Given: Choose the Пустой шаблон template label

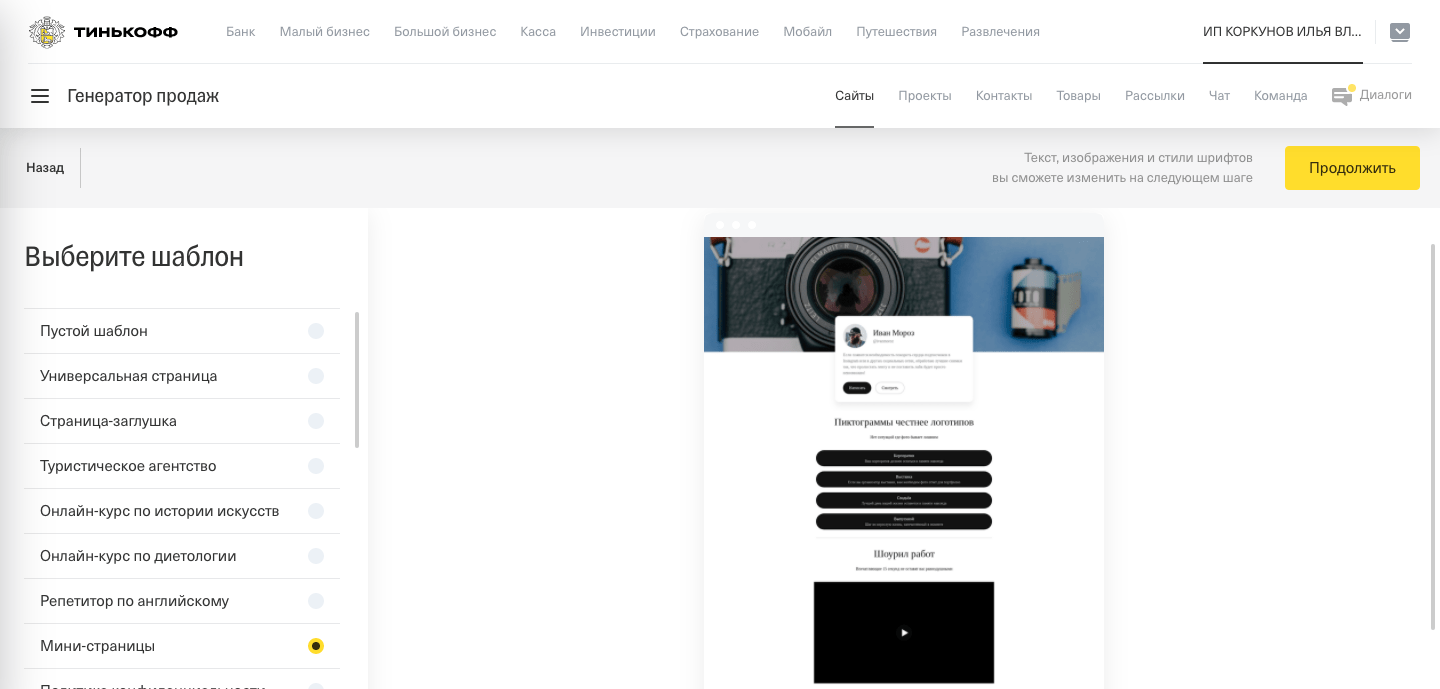Looking at the screenshot, I should (x=94, y=331).
